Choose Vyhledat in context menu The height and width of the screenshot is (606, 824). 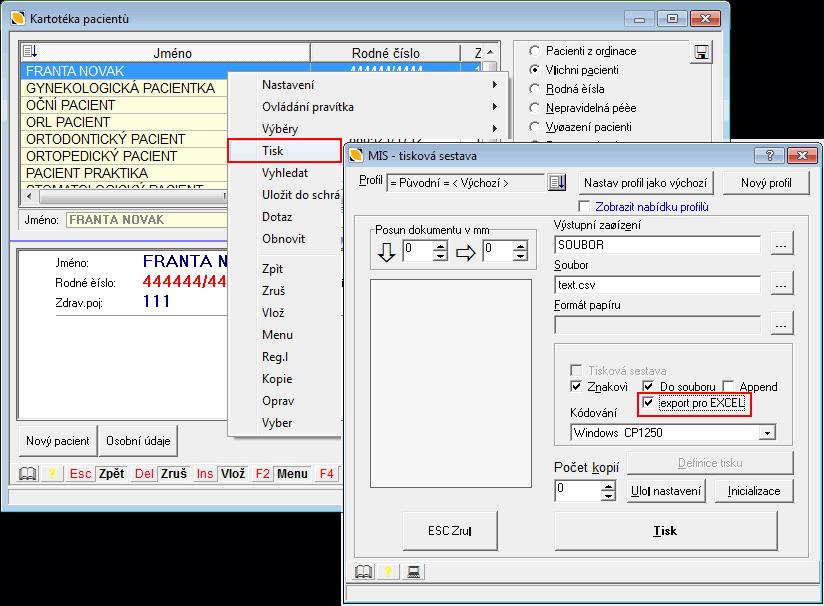[x=285, y=173]
